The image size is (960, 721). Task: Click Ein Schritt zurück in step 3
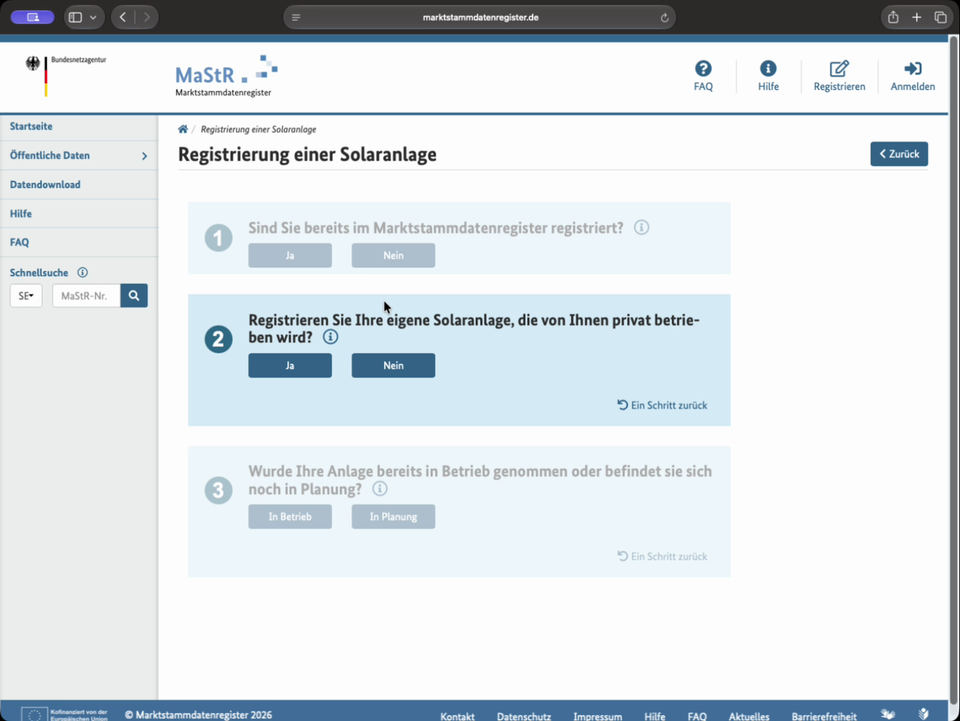[662, 556]
